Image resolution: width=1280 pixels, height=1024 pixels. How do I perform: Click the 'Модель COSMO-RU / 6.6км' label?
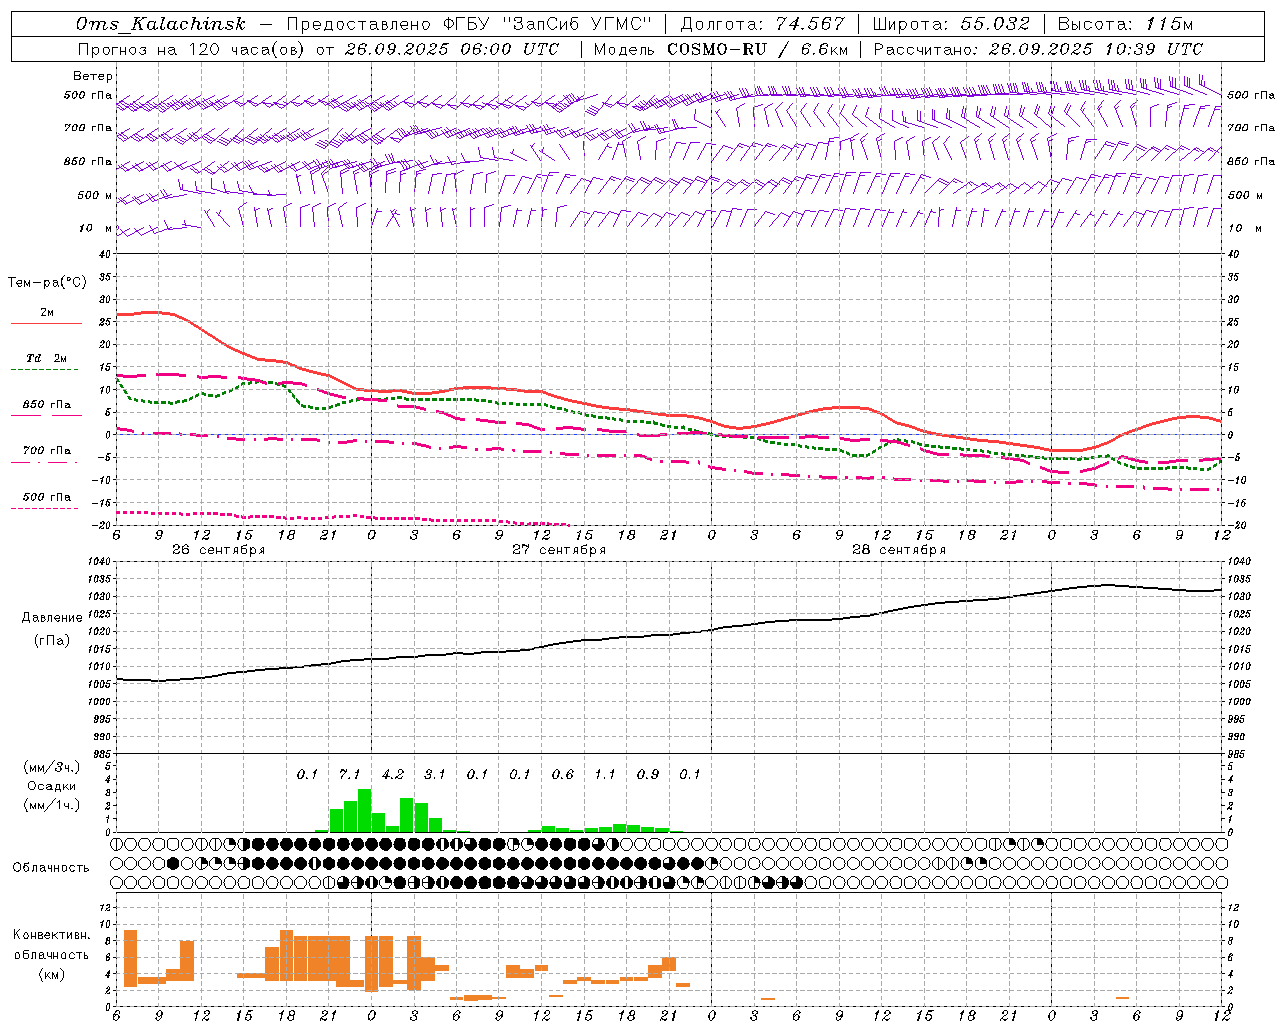click(721, 49)
